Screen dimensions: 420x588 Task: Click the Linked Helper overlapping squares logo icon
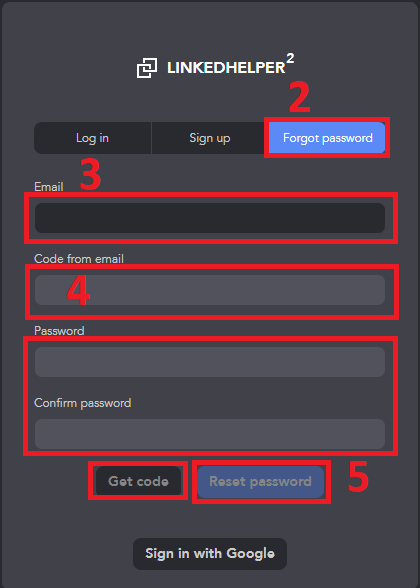pyautogui.click(x=147, y=68)
